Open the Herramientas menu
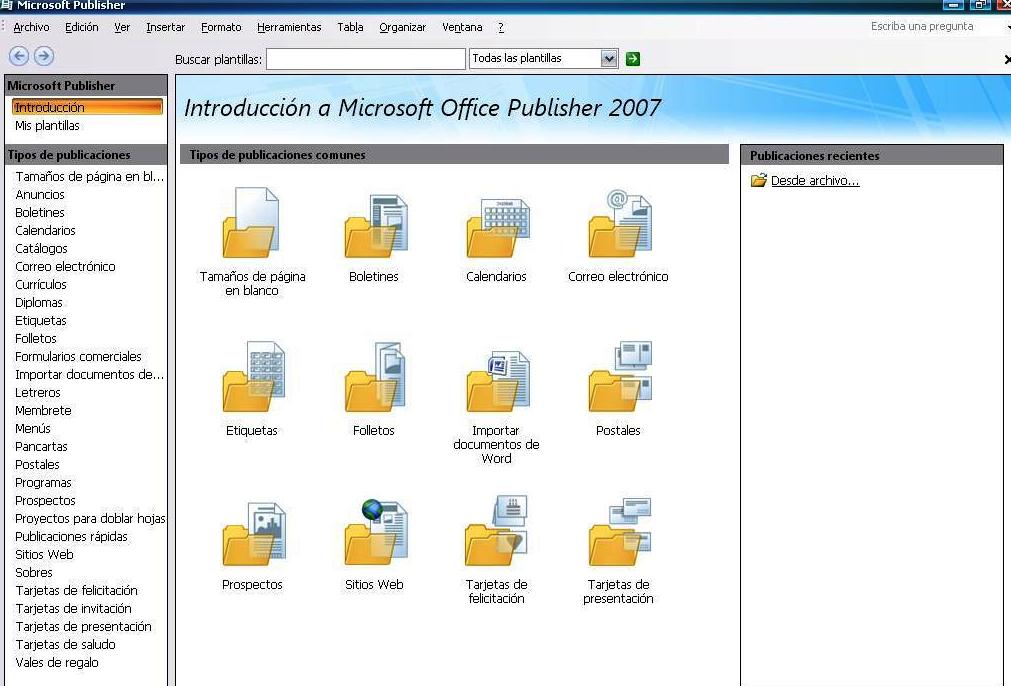 pos(289,27)
